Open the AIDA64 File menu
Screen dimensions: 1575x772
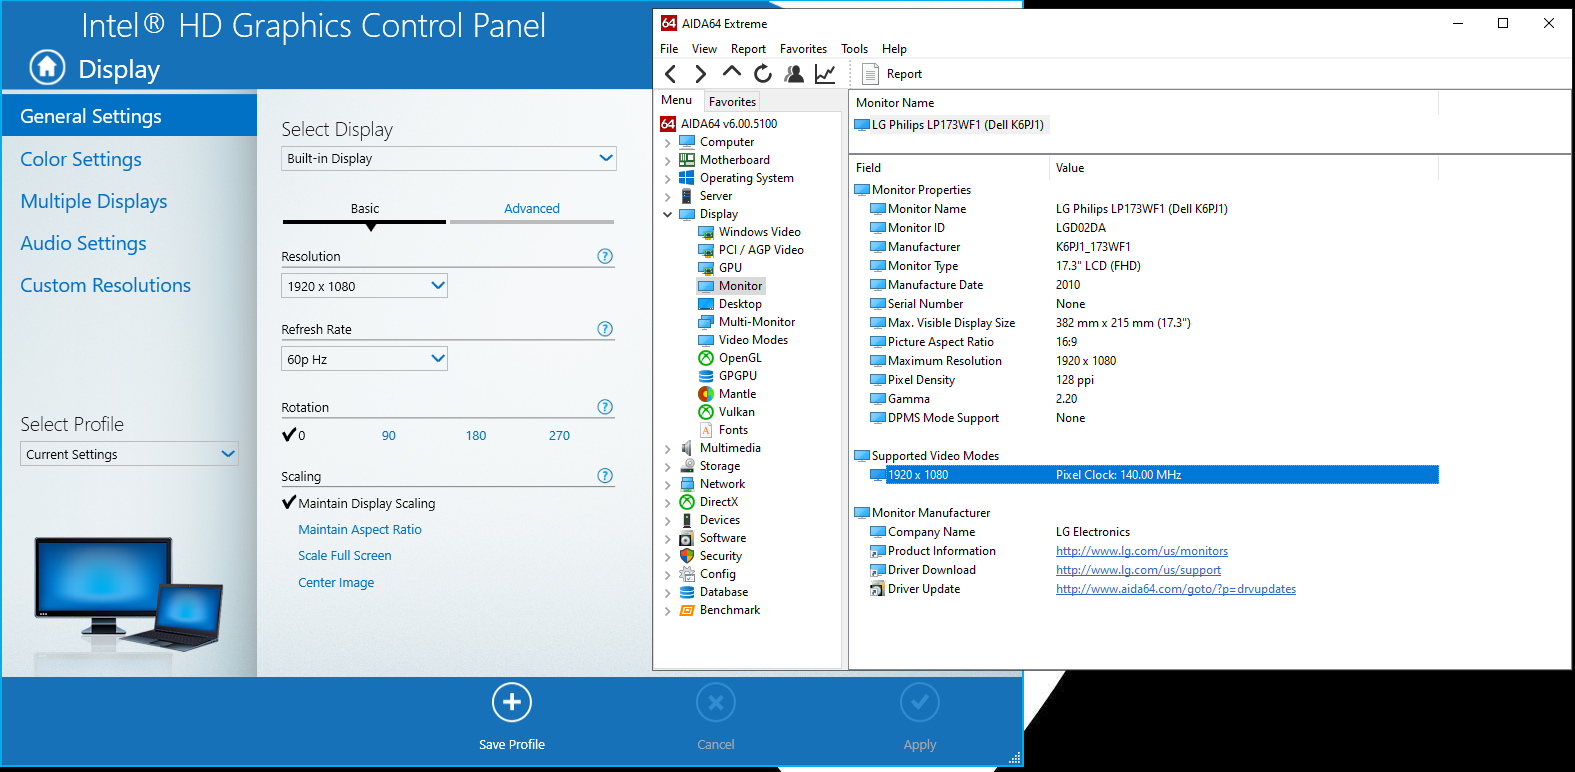point(669,49)
